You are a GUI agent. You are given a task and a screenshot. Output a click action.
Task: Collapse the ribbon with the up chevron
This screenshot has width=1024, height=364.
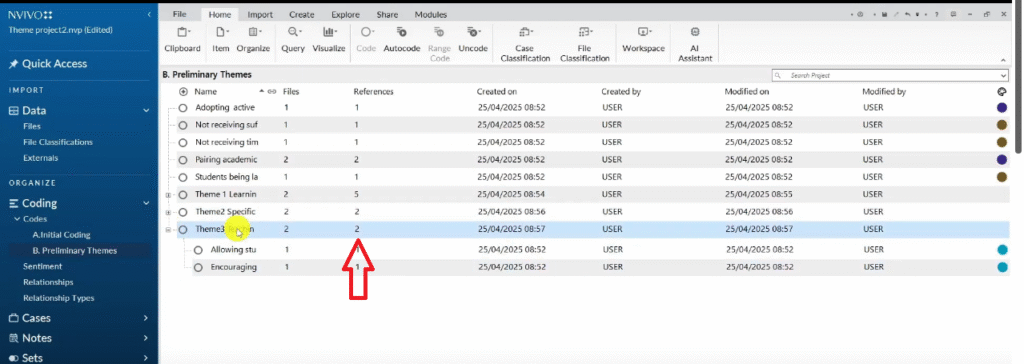(1003, 60)
